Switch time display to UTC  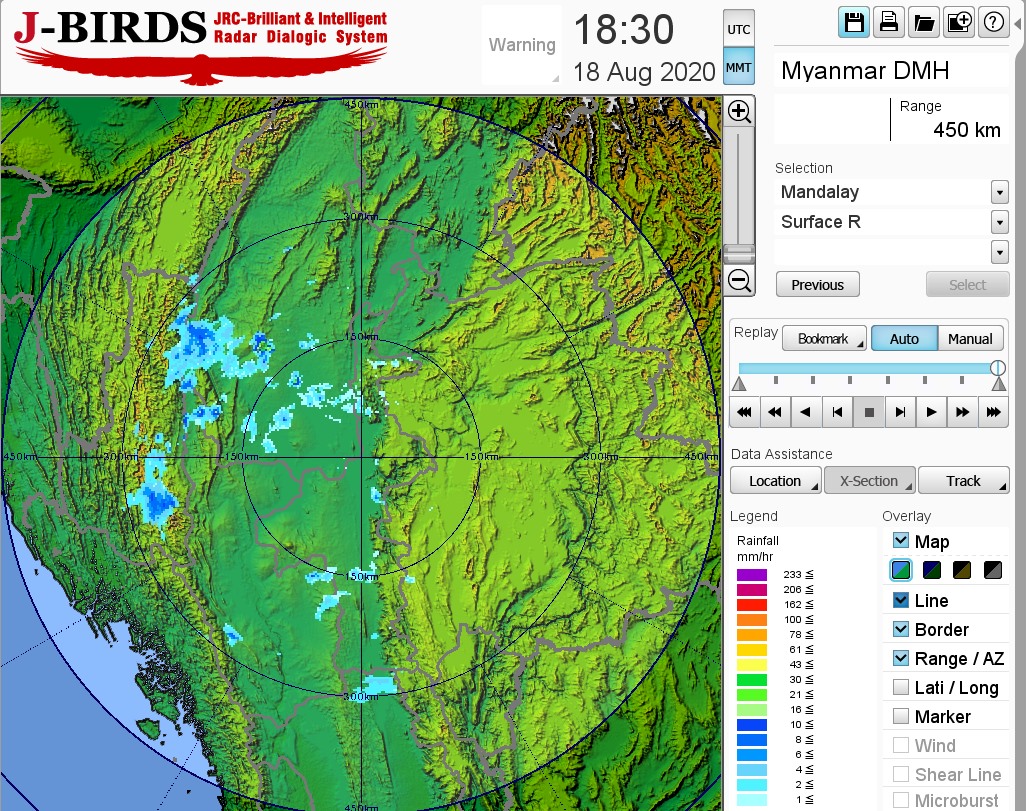(x=738, y=30)
